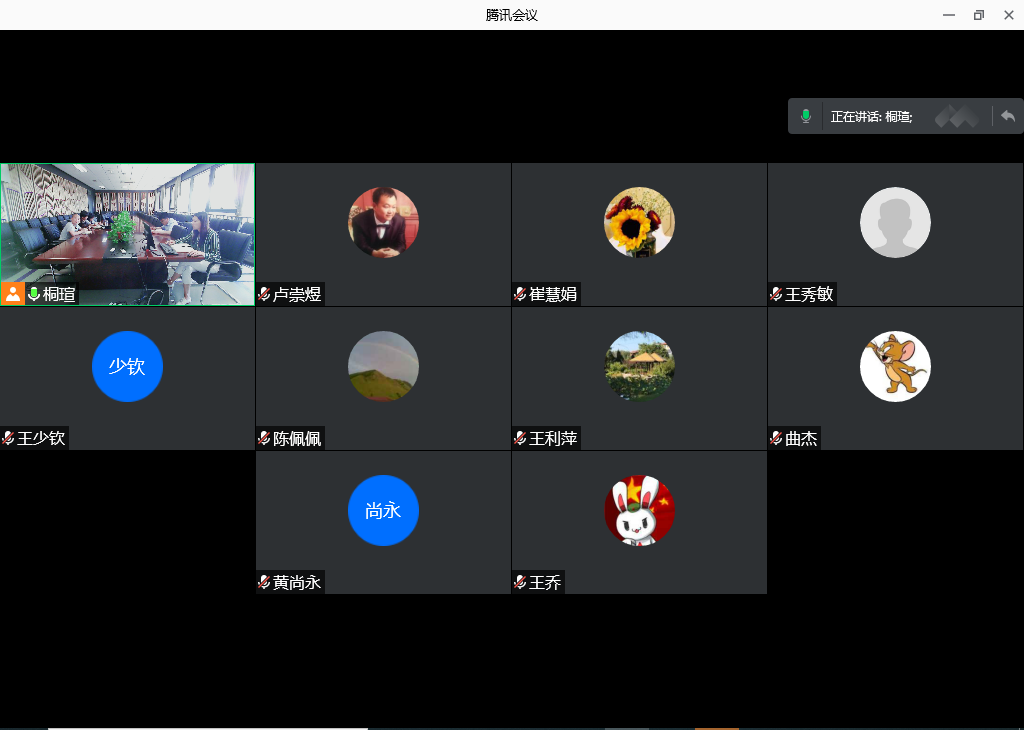Click the blue 少钦 avatar circle
Image resolution: width=1024 pixels, height=730 pixels.
coord(127,366)
